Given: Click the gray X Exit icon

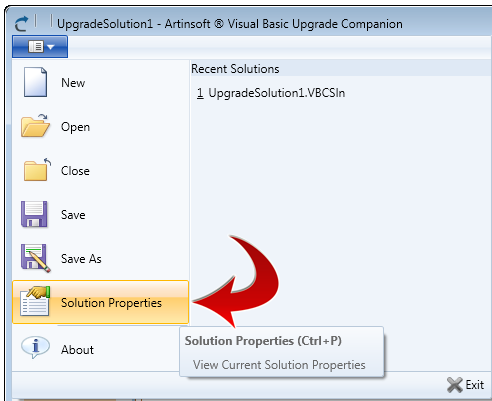Looking at the screenshot, I should [x=455, y=385].
